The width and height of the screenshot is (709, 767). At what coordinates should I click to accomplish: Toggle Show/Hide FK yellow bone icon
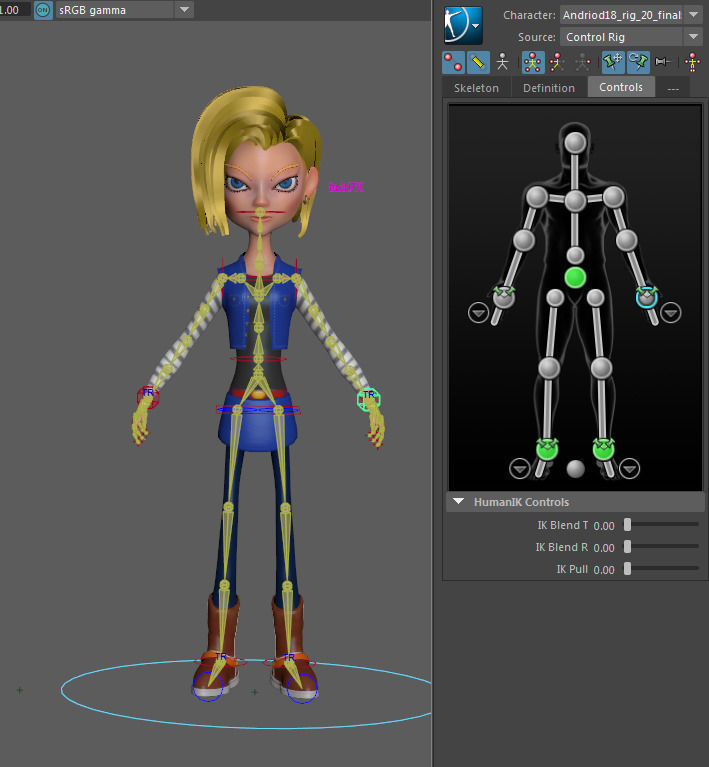pyautogui.click(x=478, y=62)
